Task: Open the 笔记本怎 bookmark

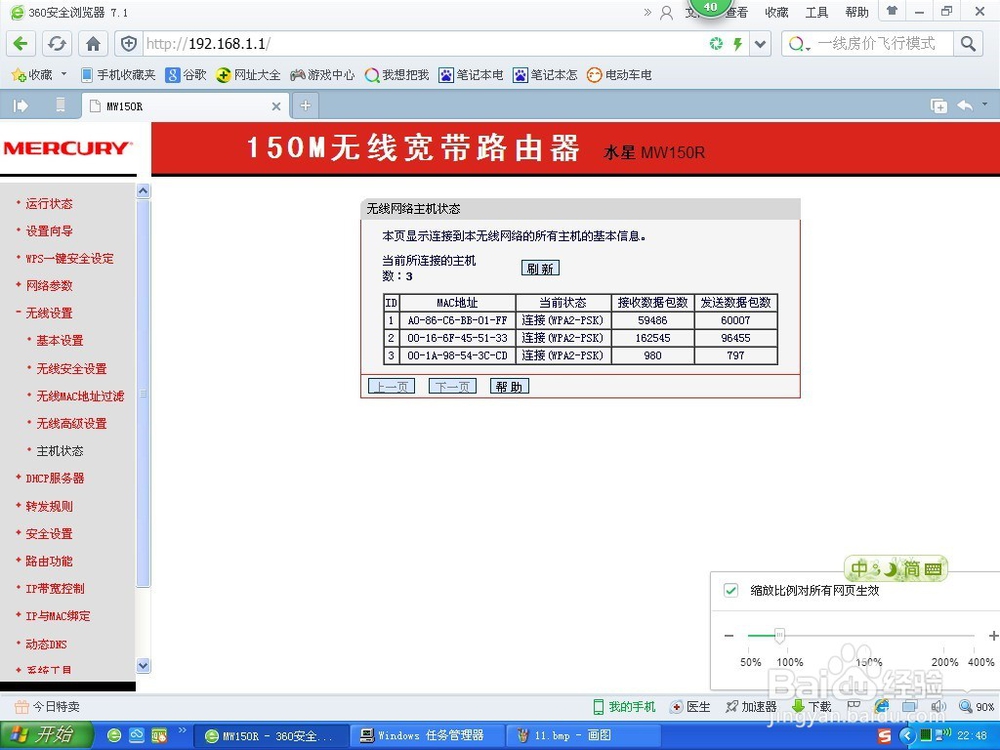Action: click(x=545, y=75)
